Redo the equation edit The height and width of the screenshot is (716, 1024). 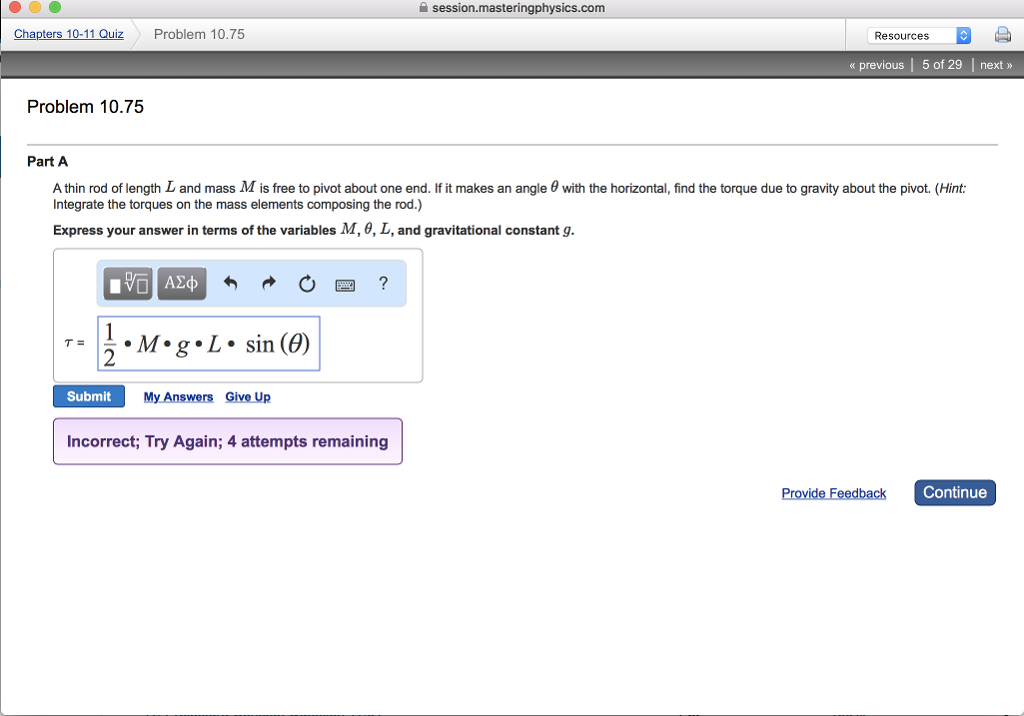point(268,284)
